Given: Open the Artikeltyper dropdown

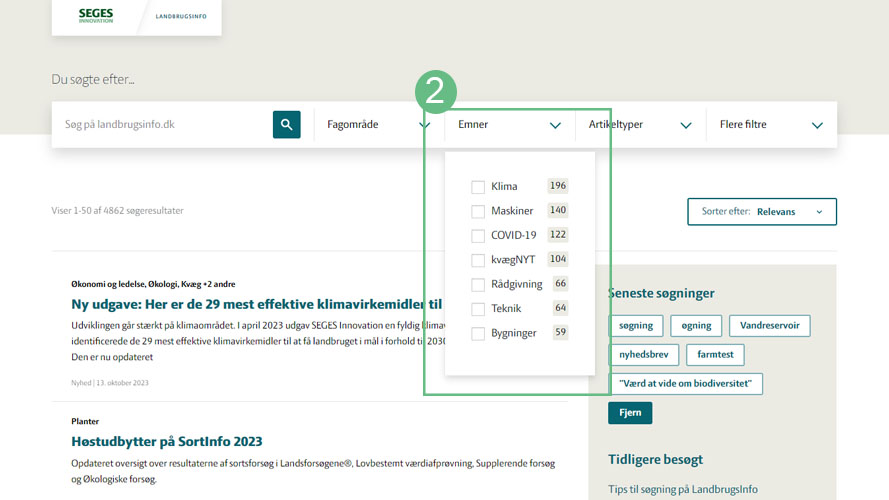Looking at the screenshot, I should pos(640,125).
